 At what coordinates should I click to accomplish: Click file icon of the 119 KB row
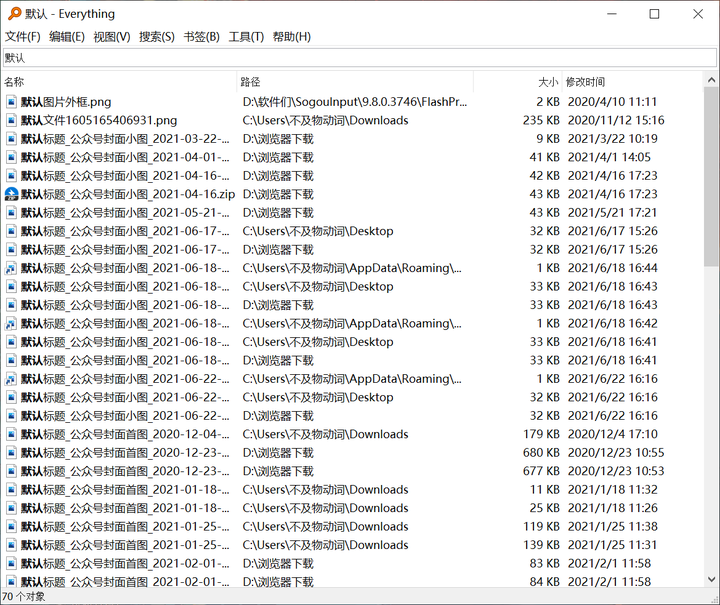point(11,527)
